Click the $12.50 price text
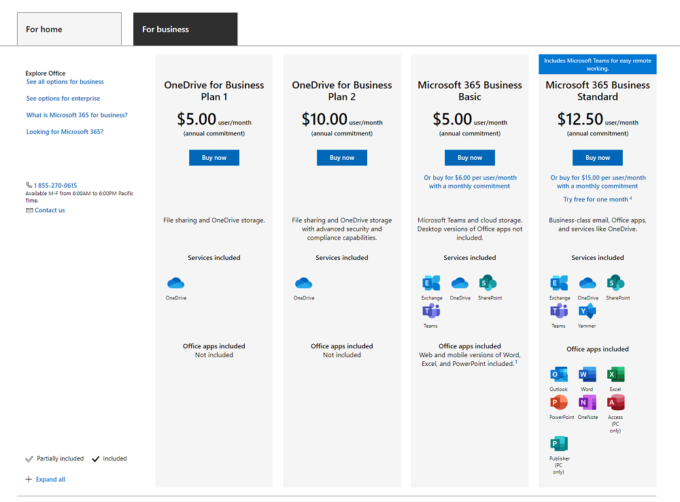This screenshot has height=502, width=680. [580, 119]
